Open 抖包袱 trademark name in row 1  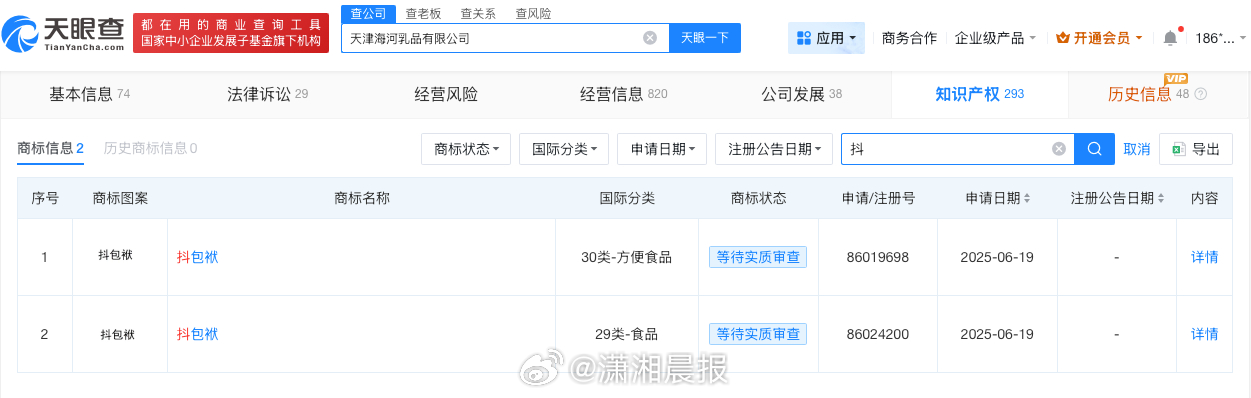[x=197, y=257]
